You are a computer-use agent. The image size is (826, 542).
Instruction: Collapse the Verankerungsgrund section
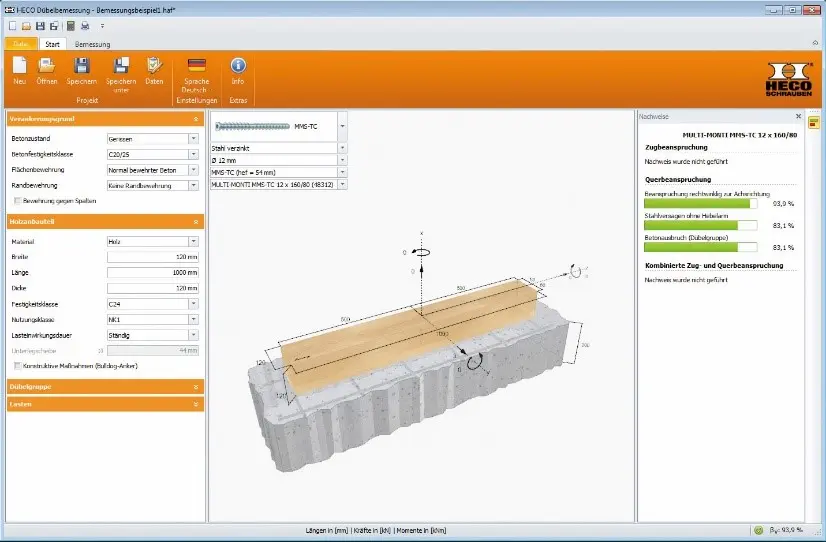point(196,119)
